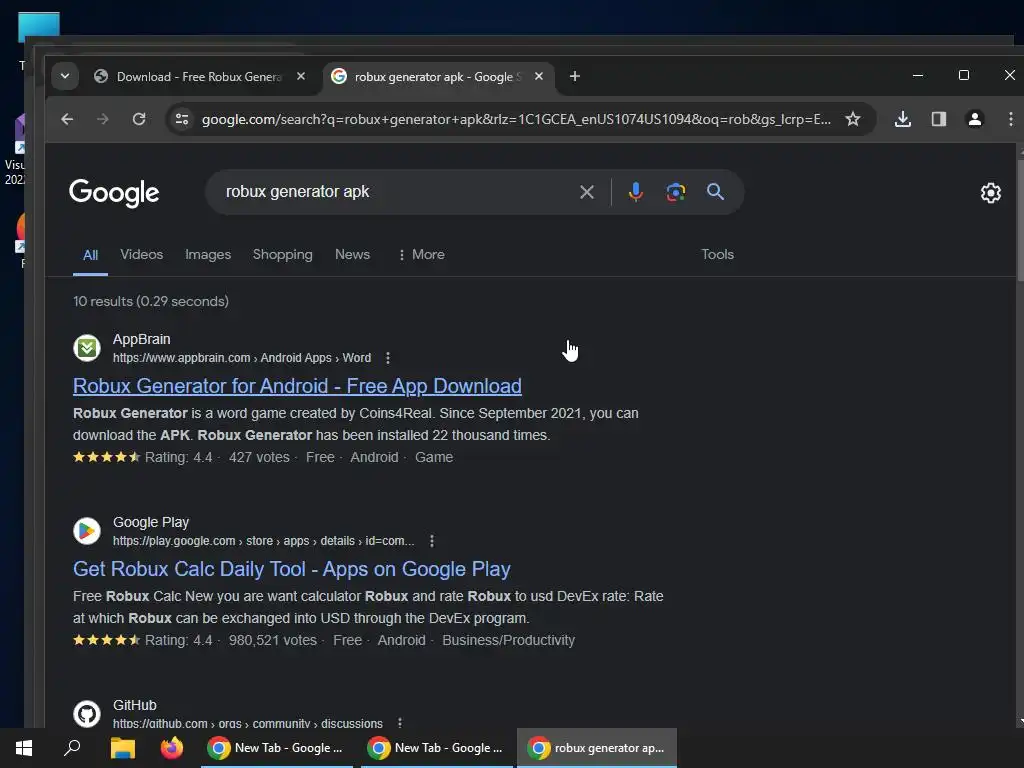Select robux generator taskbar Chrome window
This screenshot has width=1024, height=768.
(x=597, y=748)
